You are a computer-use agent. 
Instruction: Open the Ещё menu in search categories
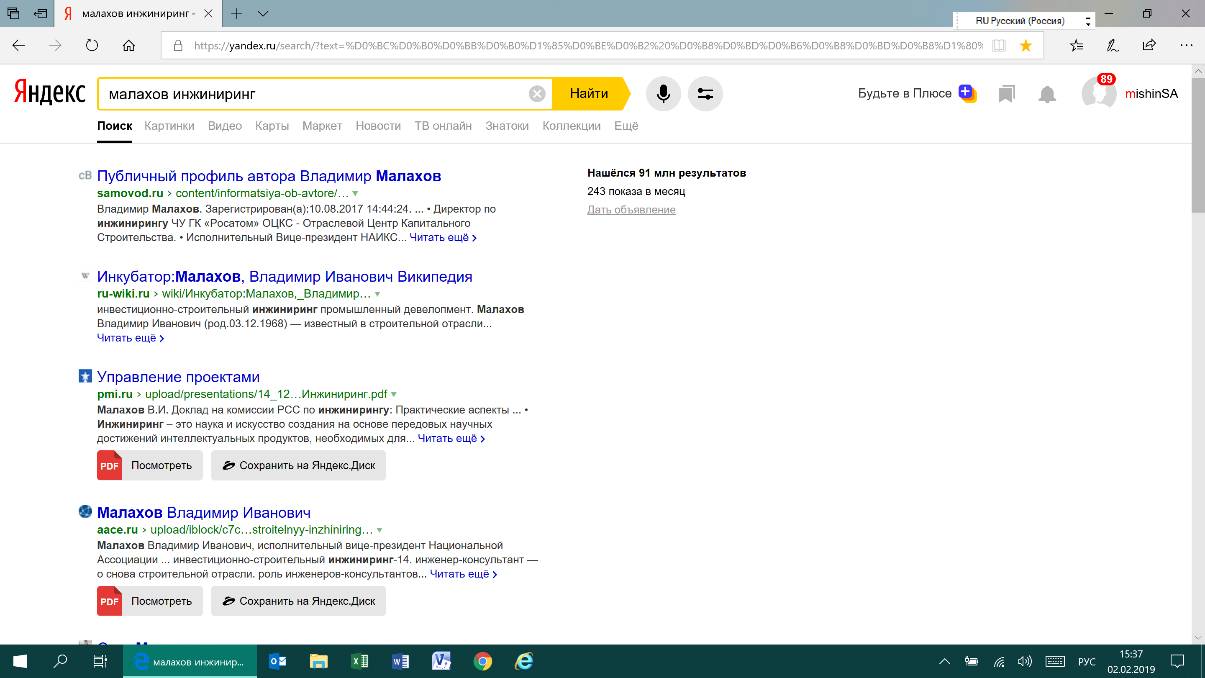pyautogui.click(x=626, y=126)
